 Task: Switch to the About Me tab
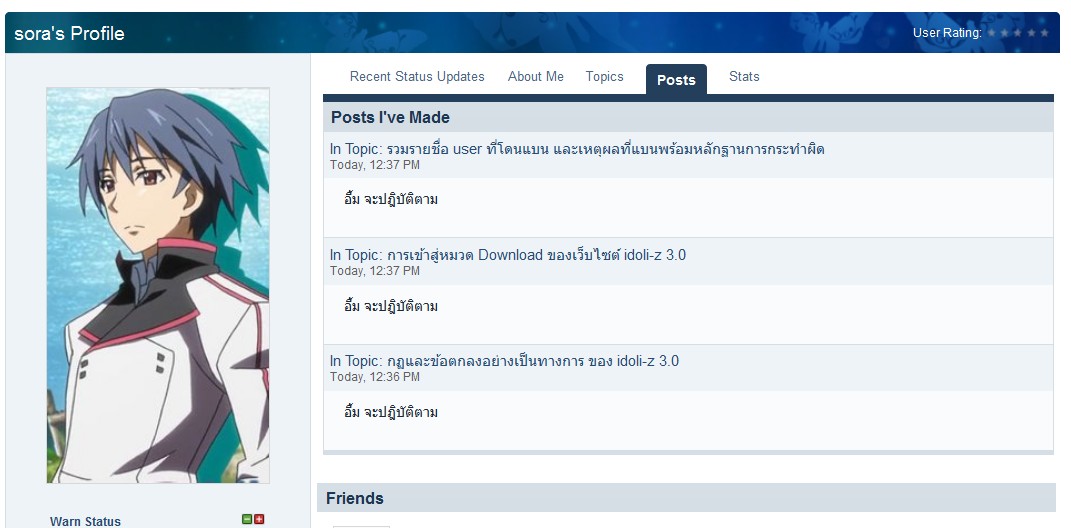coord(536,77)
